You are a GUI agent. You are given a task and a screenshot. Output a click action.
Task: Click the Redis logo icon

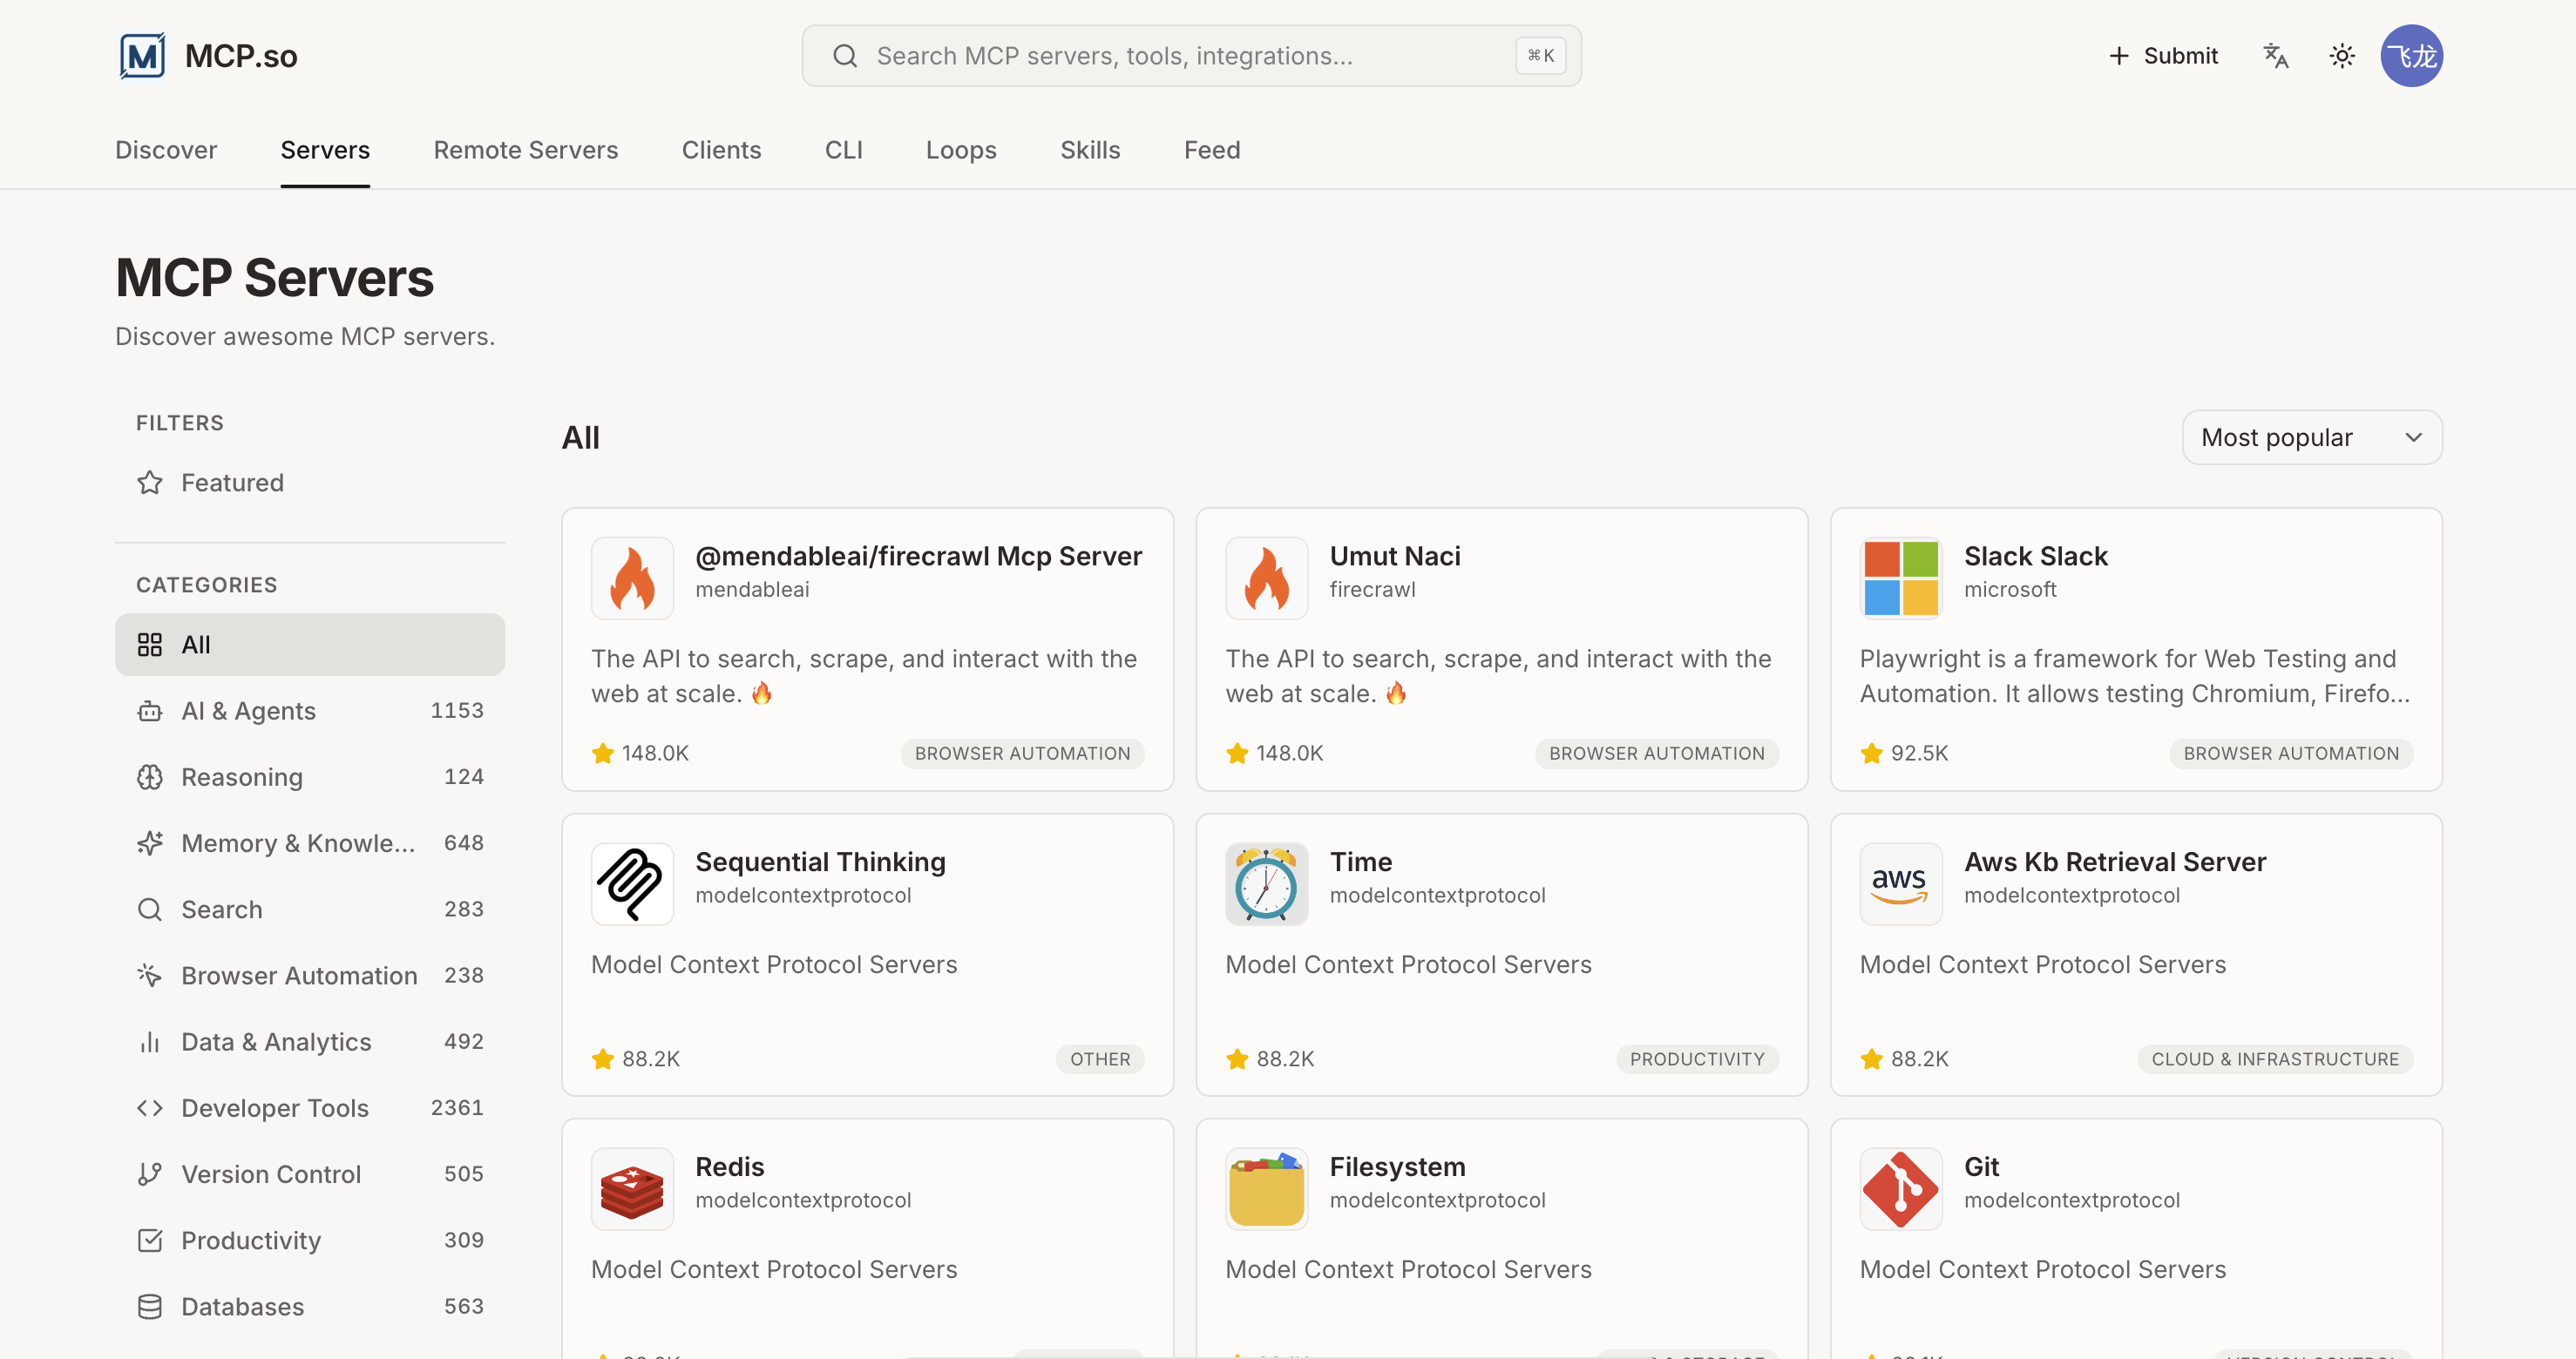[633, 1189]
